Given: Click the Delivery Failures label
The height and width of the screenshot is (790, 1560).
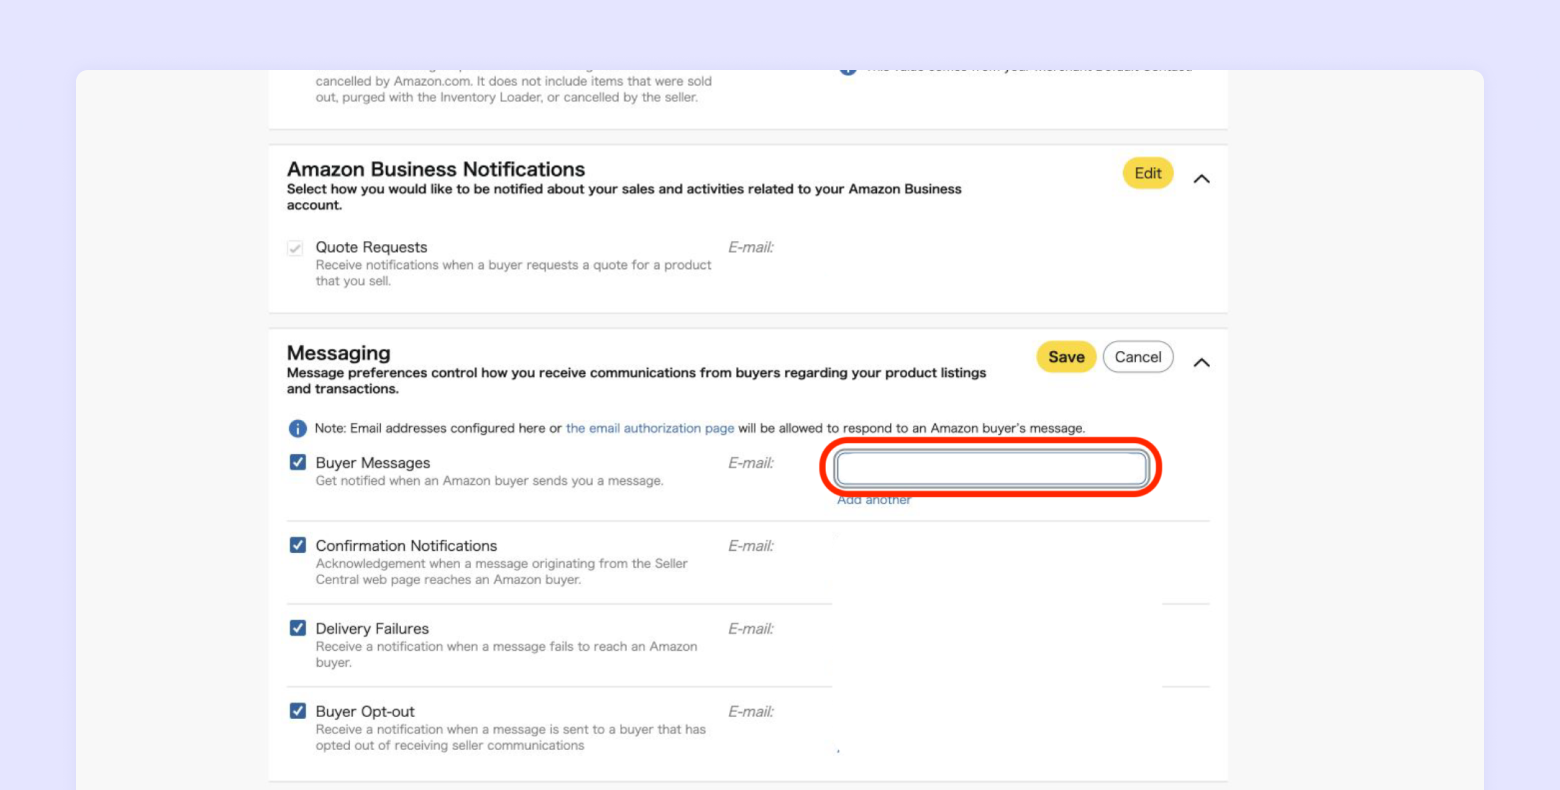Looking at the screenshot, I should (372, 629).
